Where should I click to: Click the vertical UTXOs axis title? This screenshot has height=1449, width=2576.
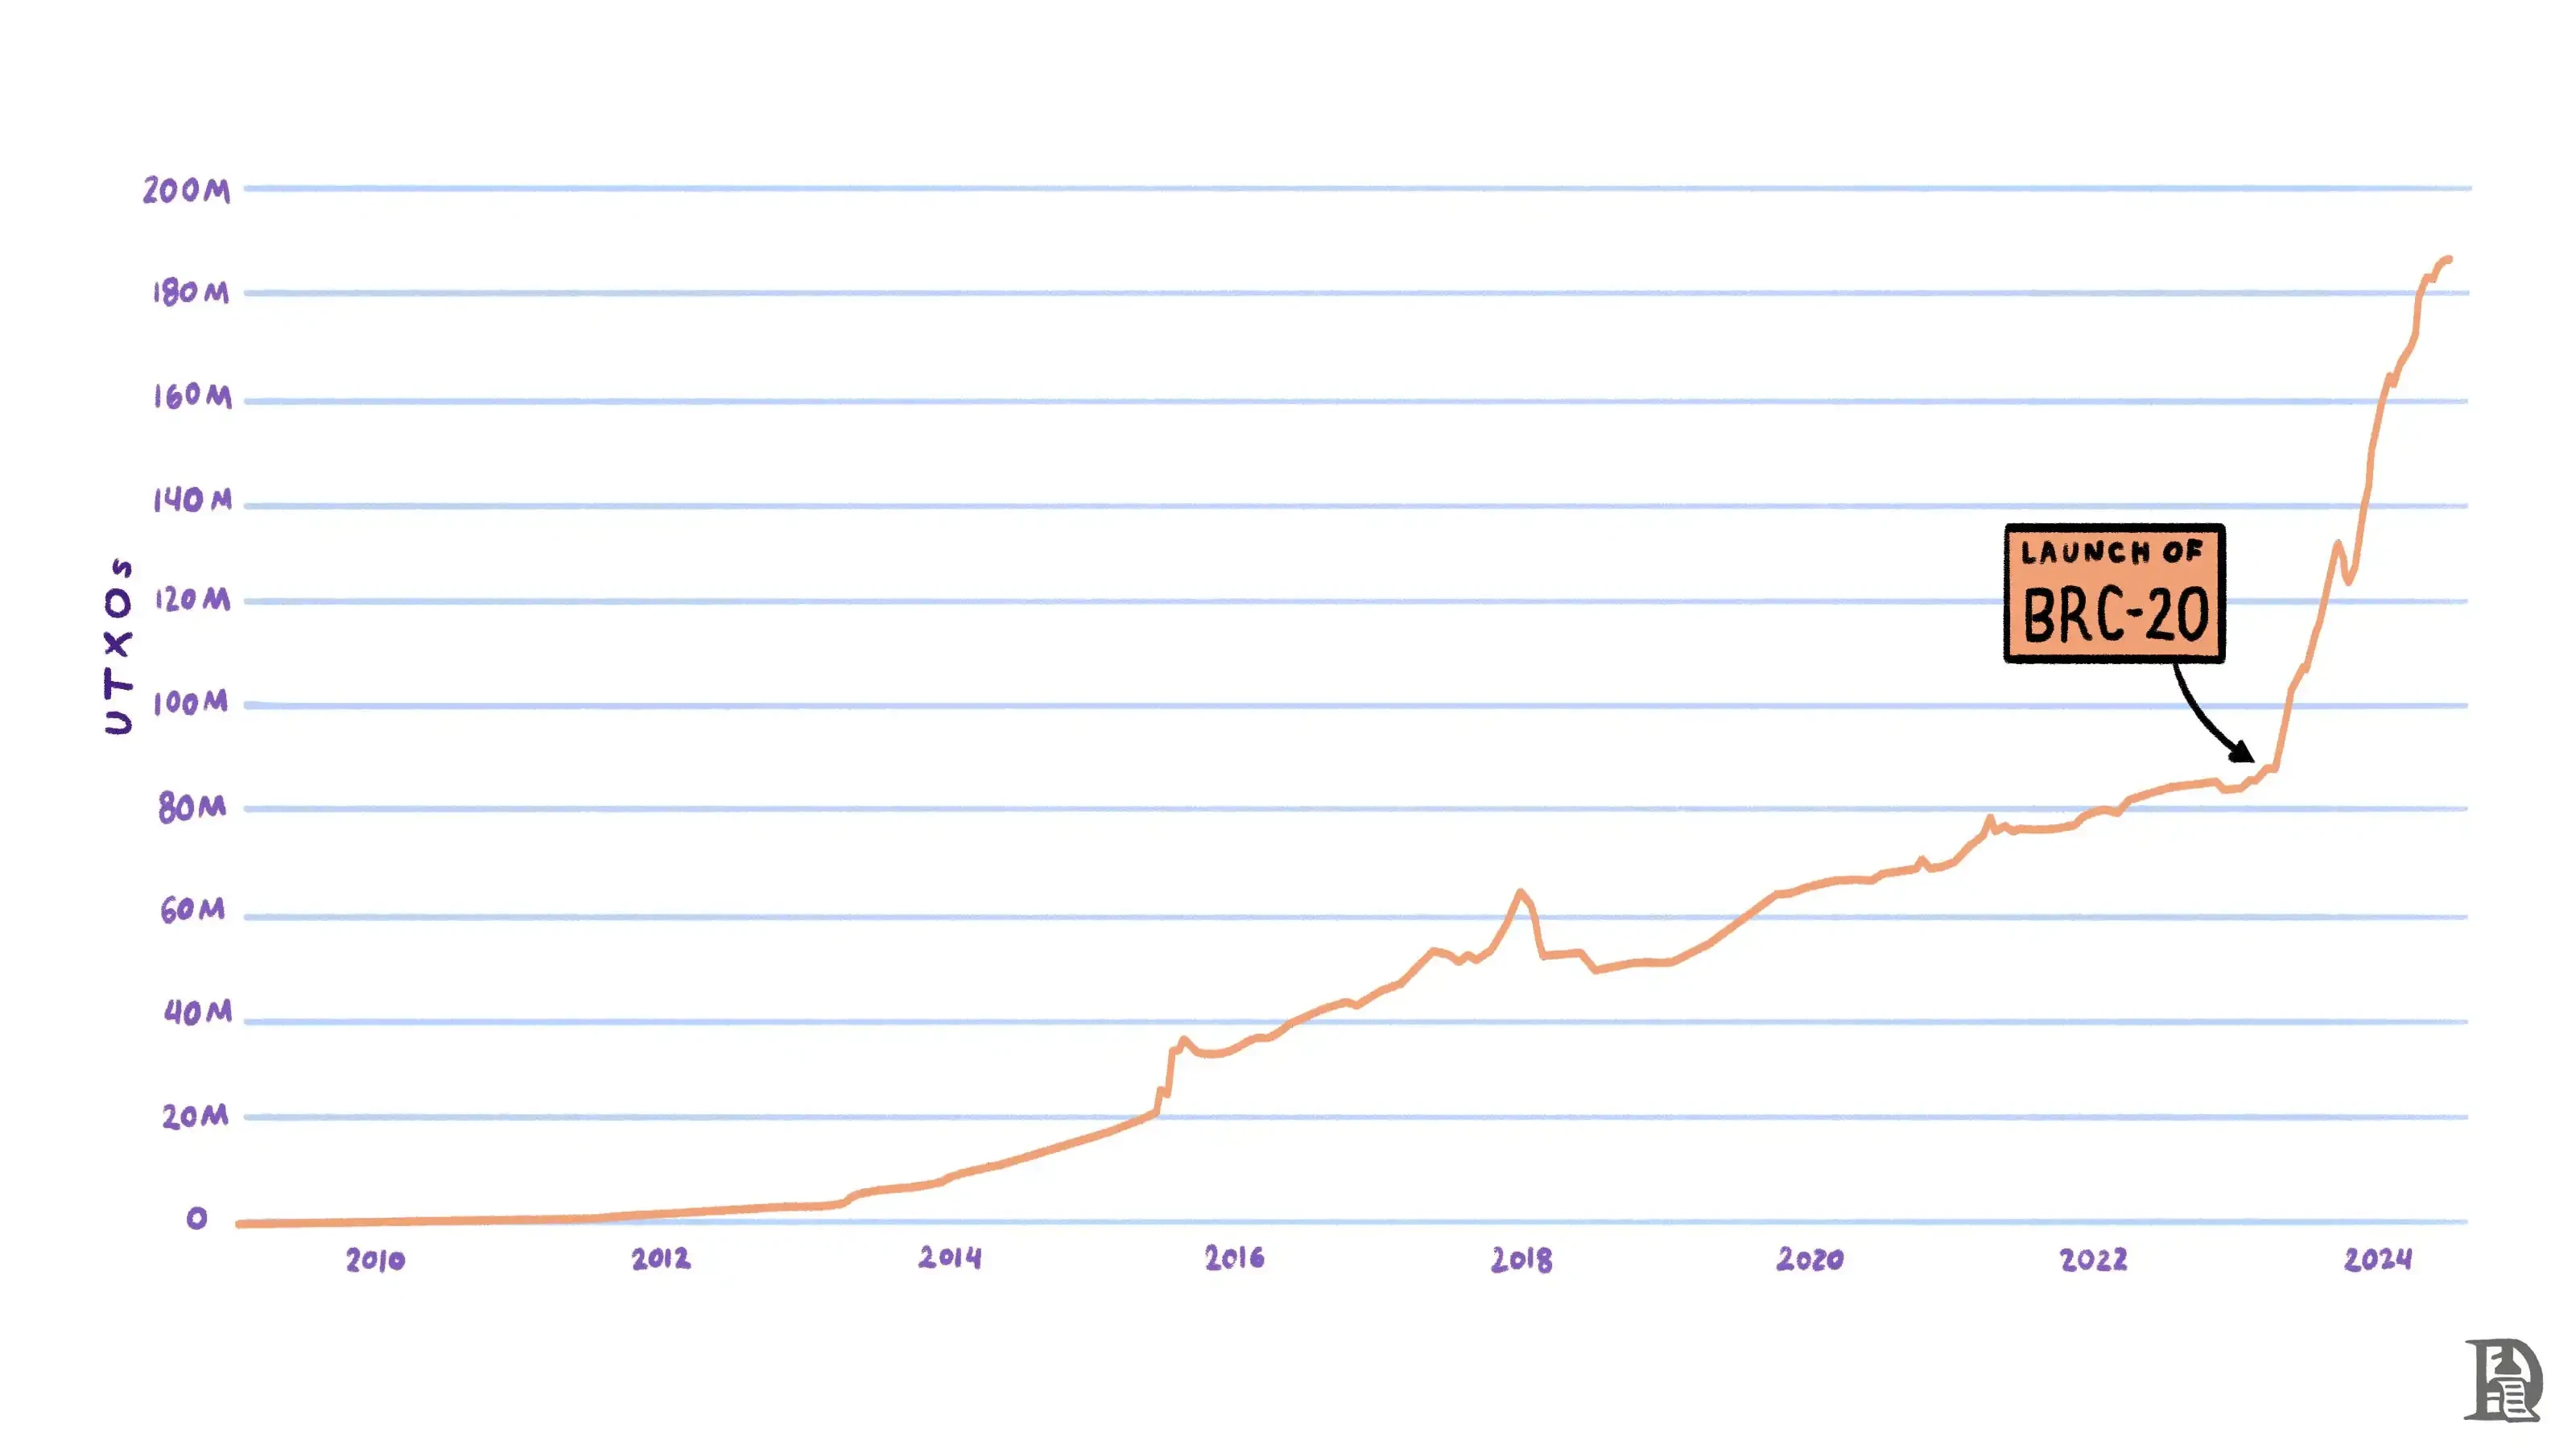pyautogui.click(x=119, y=646)
